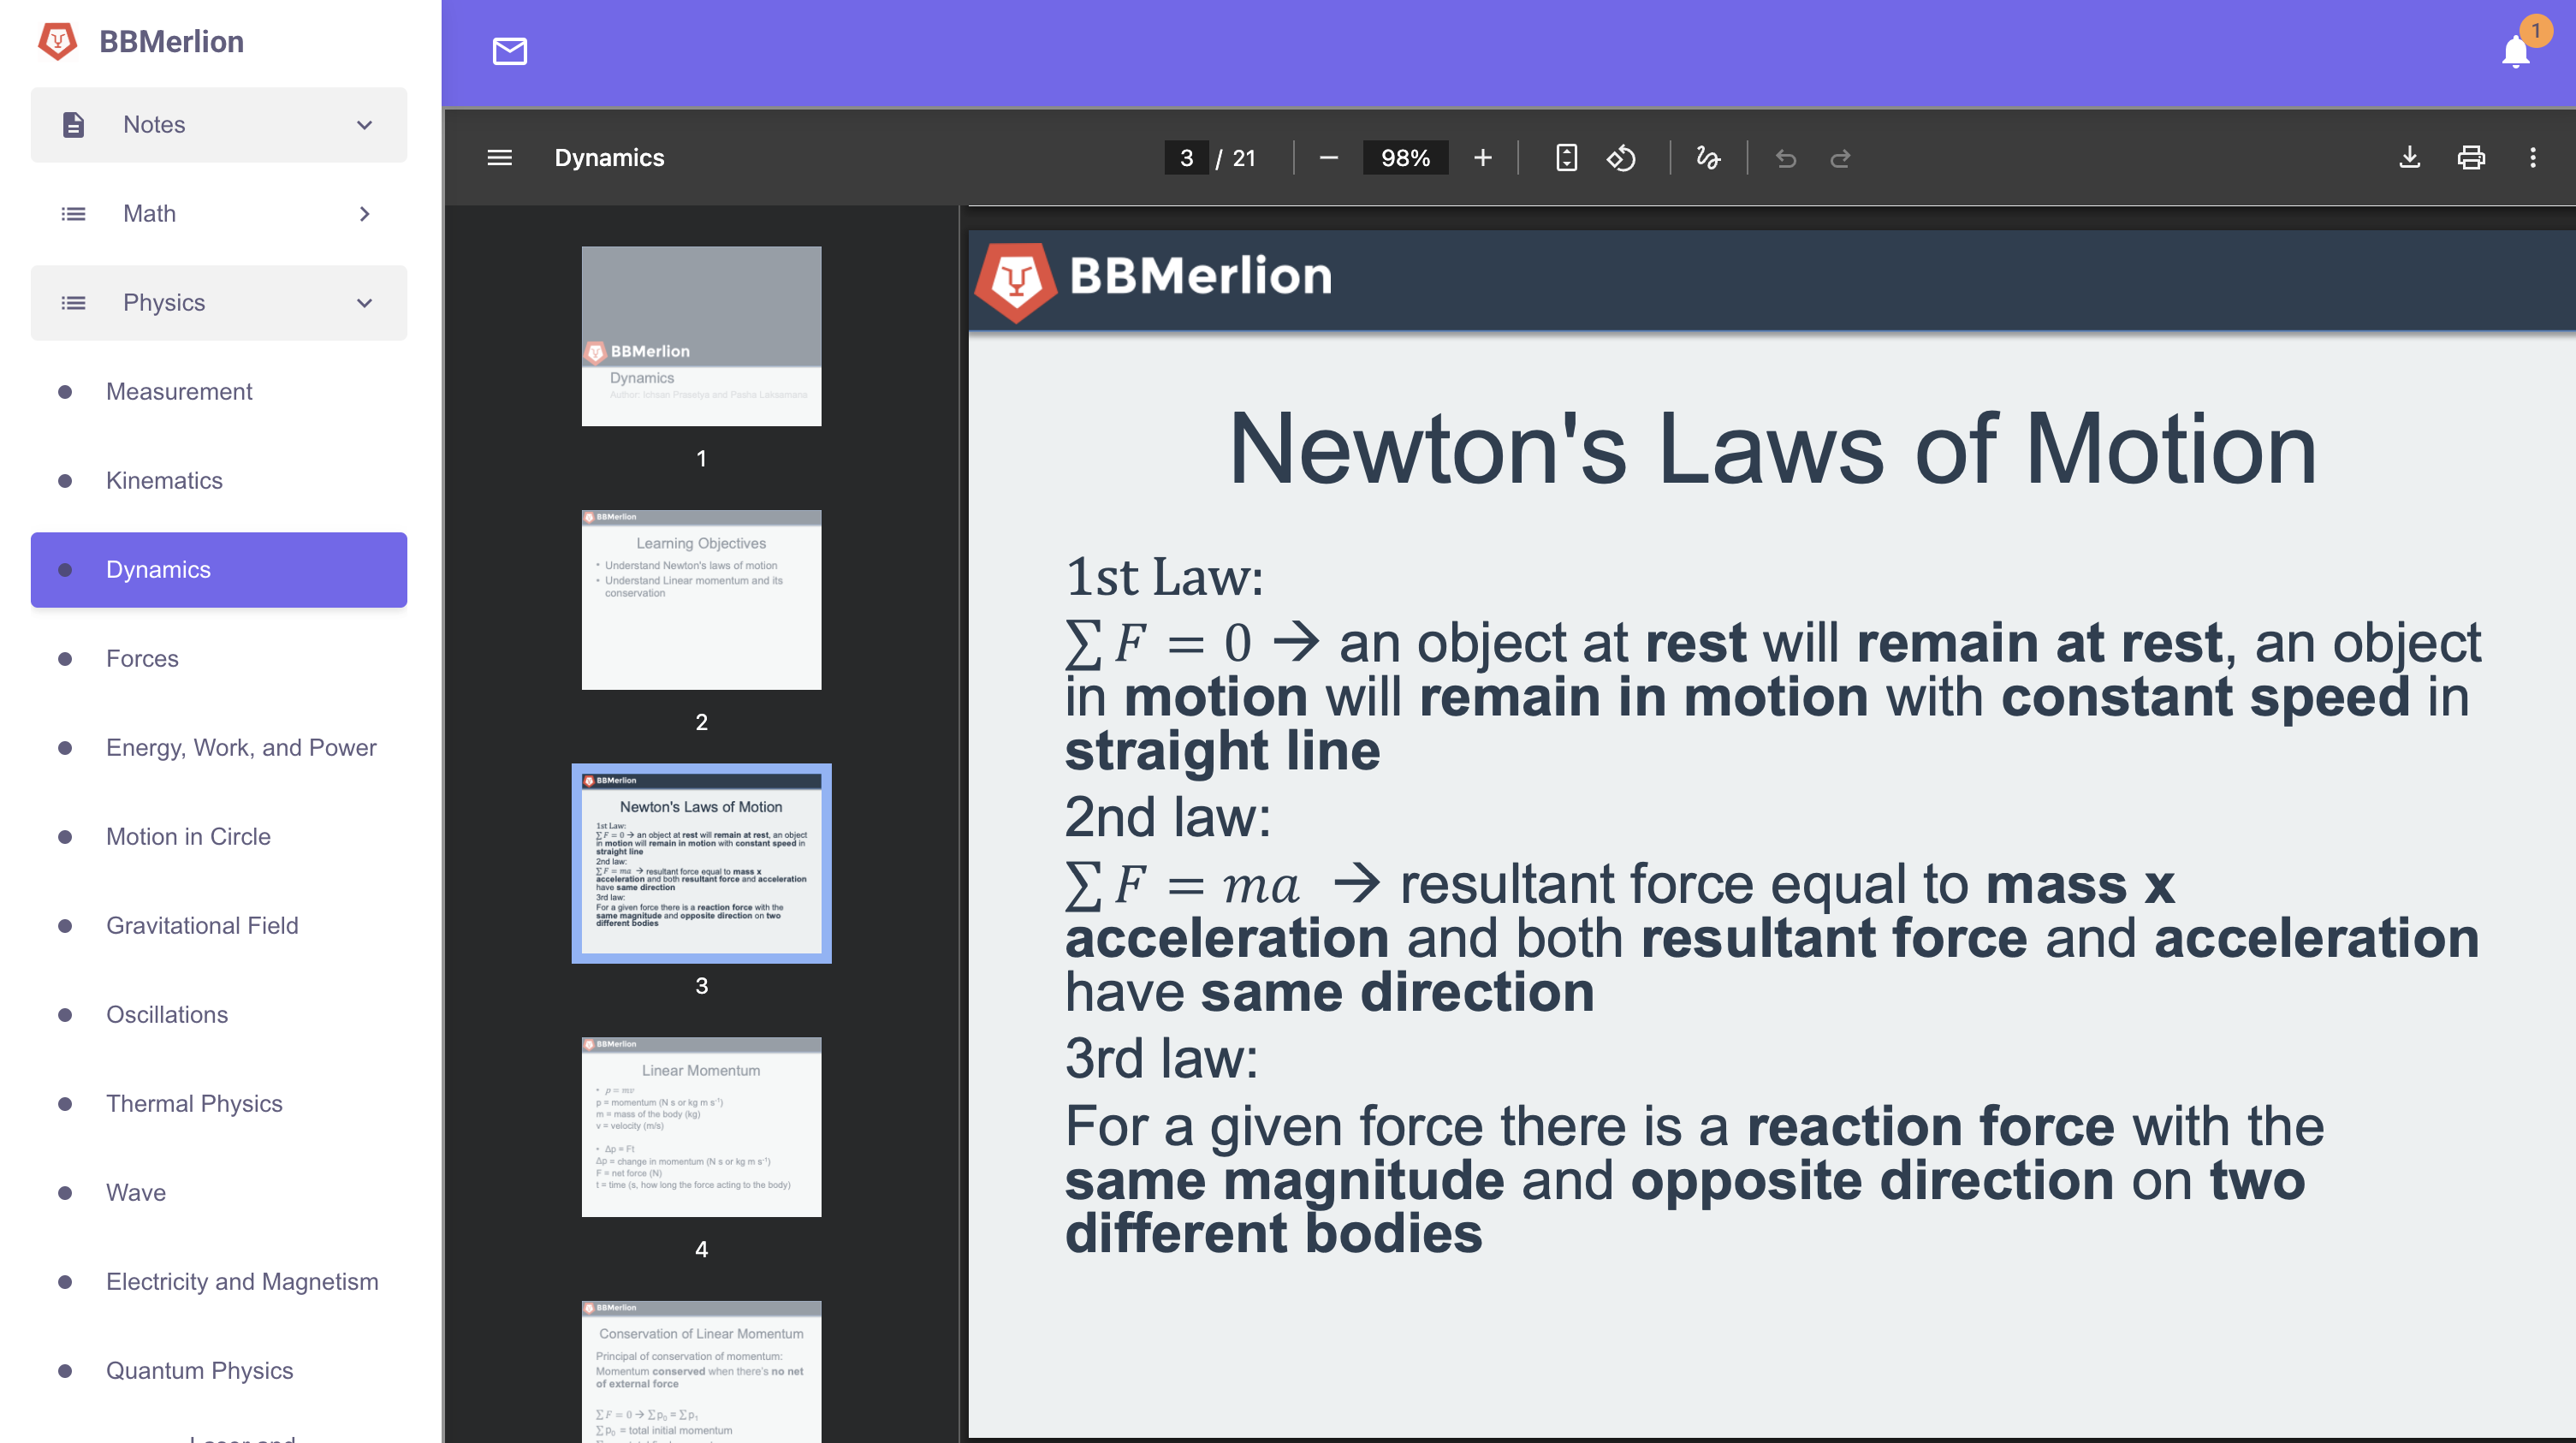Click the notification bell icon

(x=2514, y=51)
